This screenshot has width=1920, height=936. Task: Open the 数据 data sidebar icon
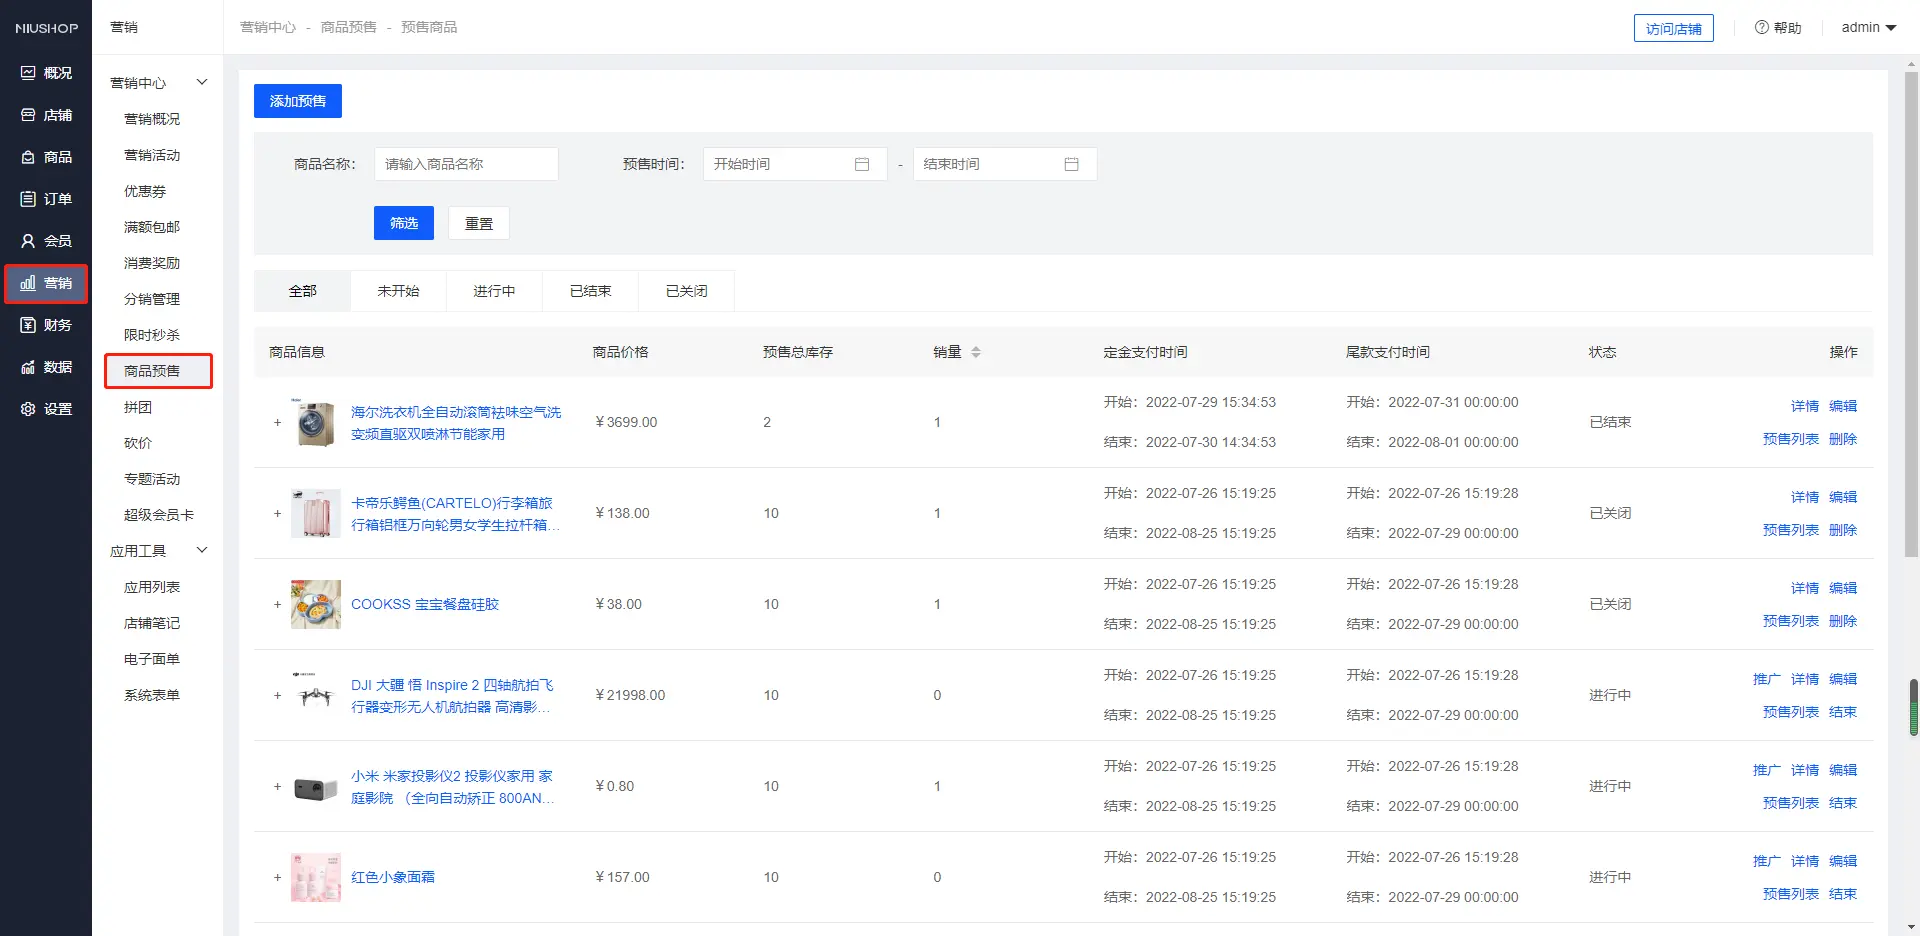click(28, 367)
